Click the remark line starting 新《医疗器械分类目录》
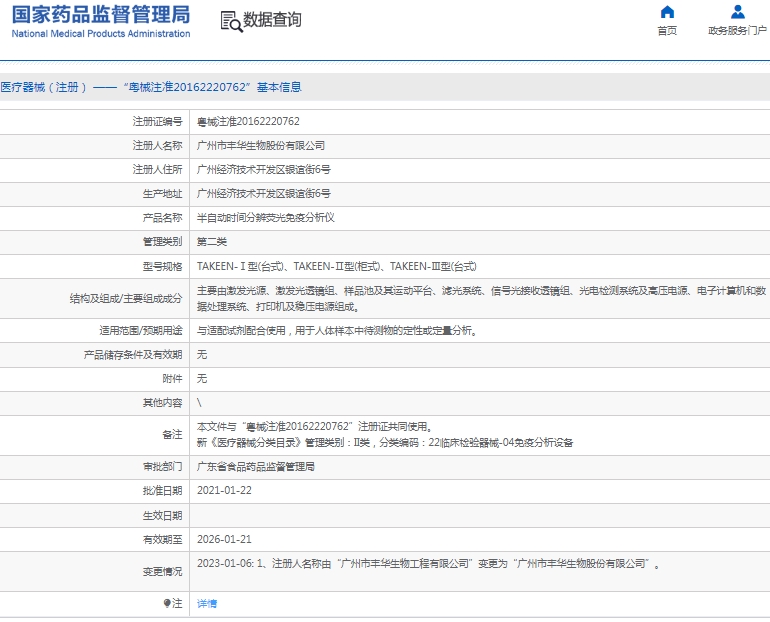770x622 pixels. click(x=385, y=442)
